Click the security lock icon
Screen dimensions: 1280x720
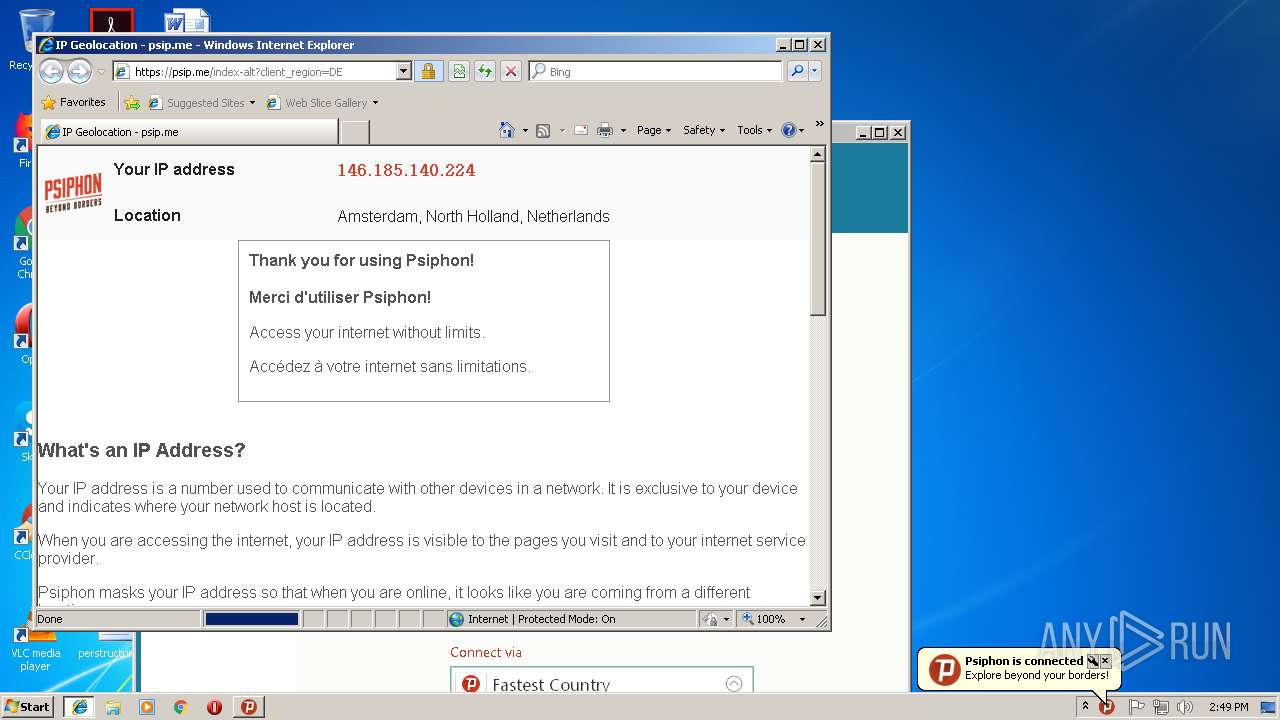coord(429,71)
